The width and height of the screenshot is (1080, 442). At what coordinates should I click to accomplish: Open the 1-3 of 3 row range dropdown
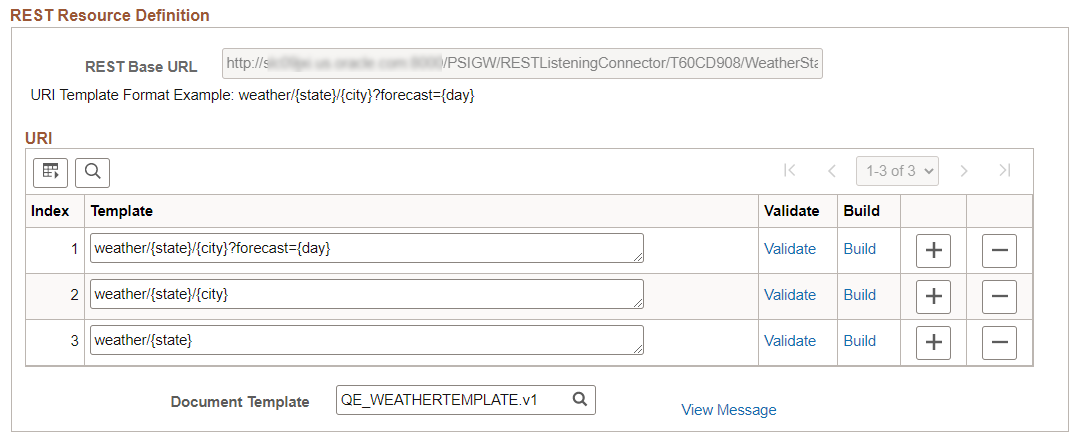897,171
